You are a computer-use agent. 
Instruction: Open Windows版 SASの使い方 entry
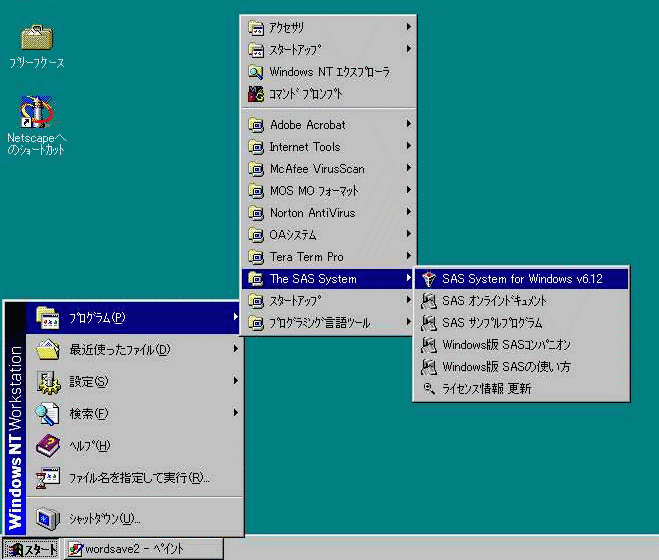[506, 366]
